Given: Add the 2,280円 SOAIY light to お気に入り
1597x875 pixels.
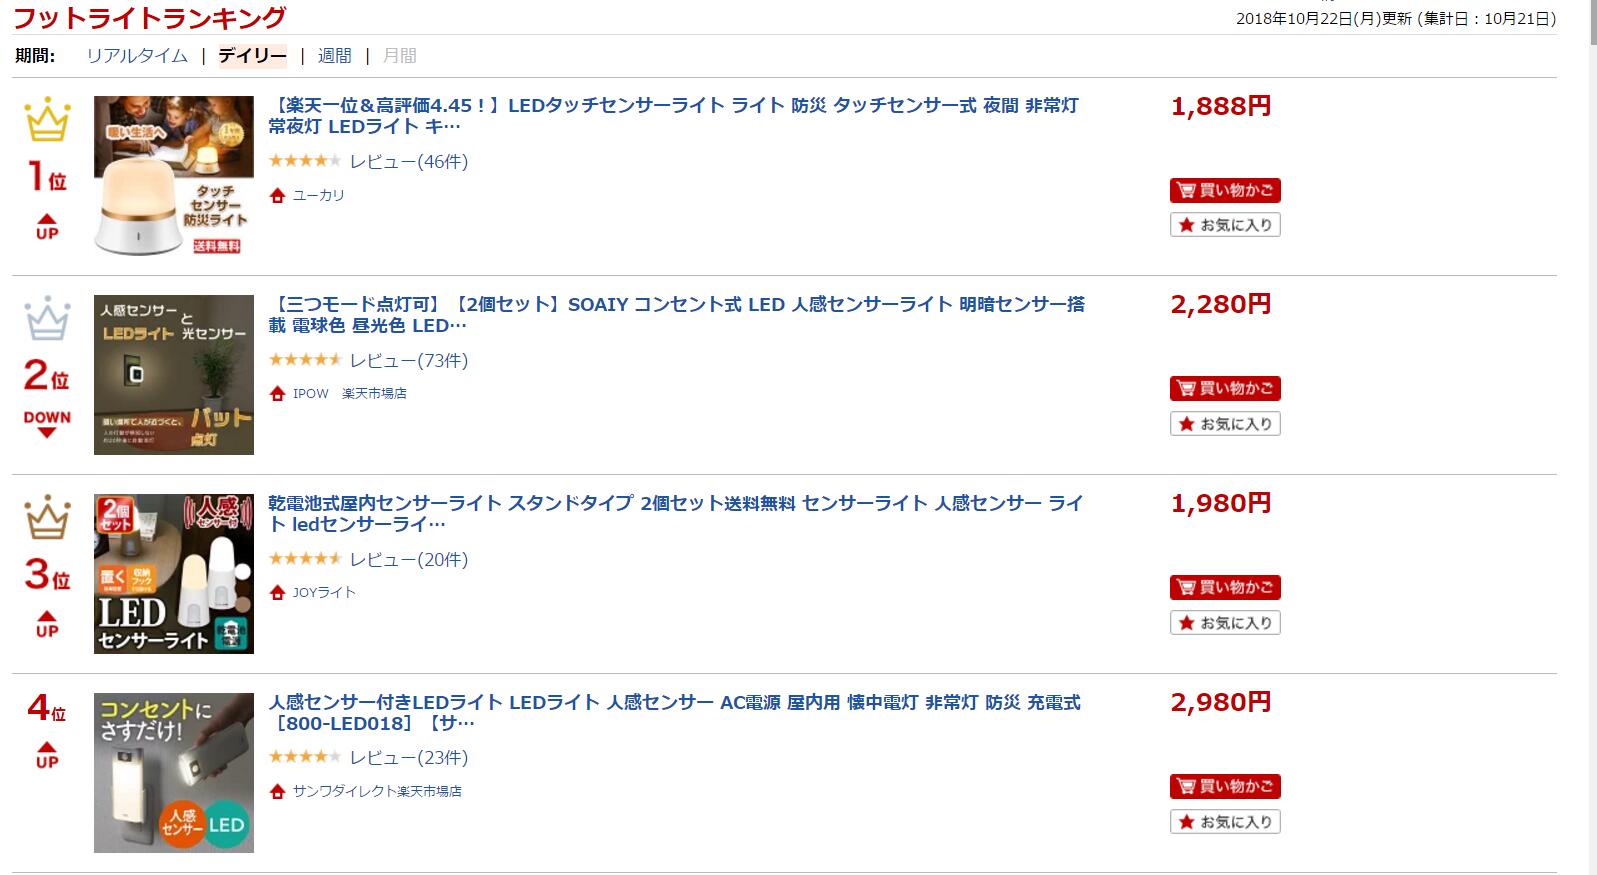Looking at the screenshot, I should (x=1225, y=424).
